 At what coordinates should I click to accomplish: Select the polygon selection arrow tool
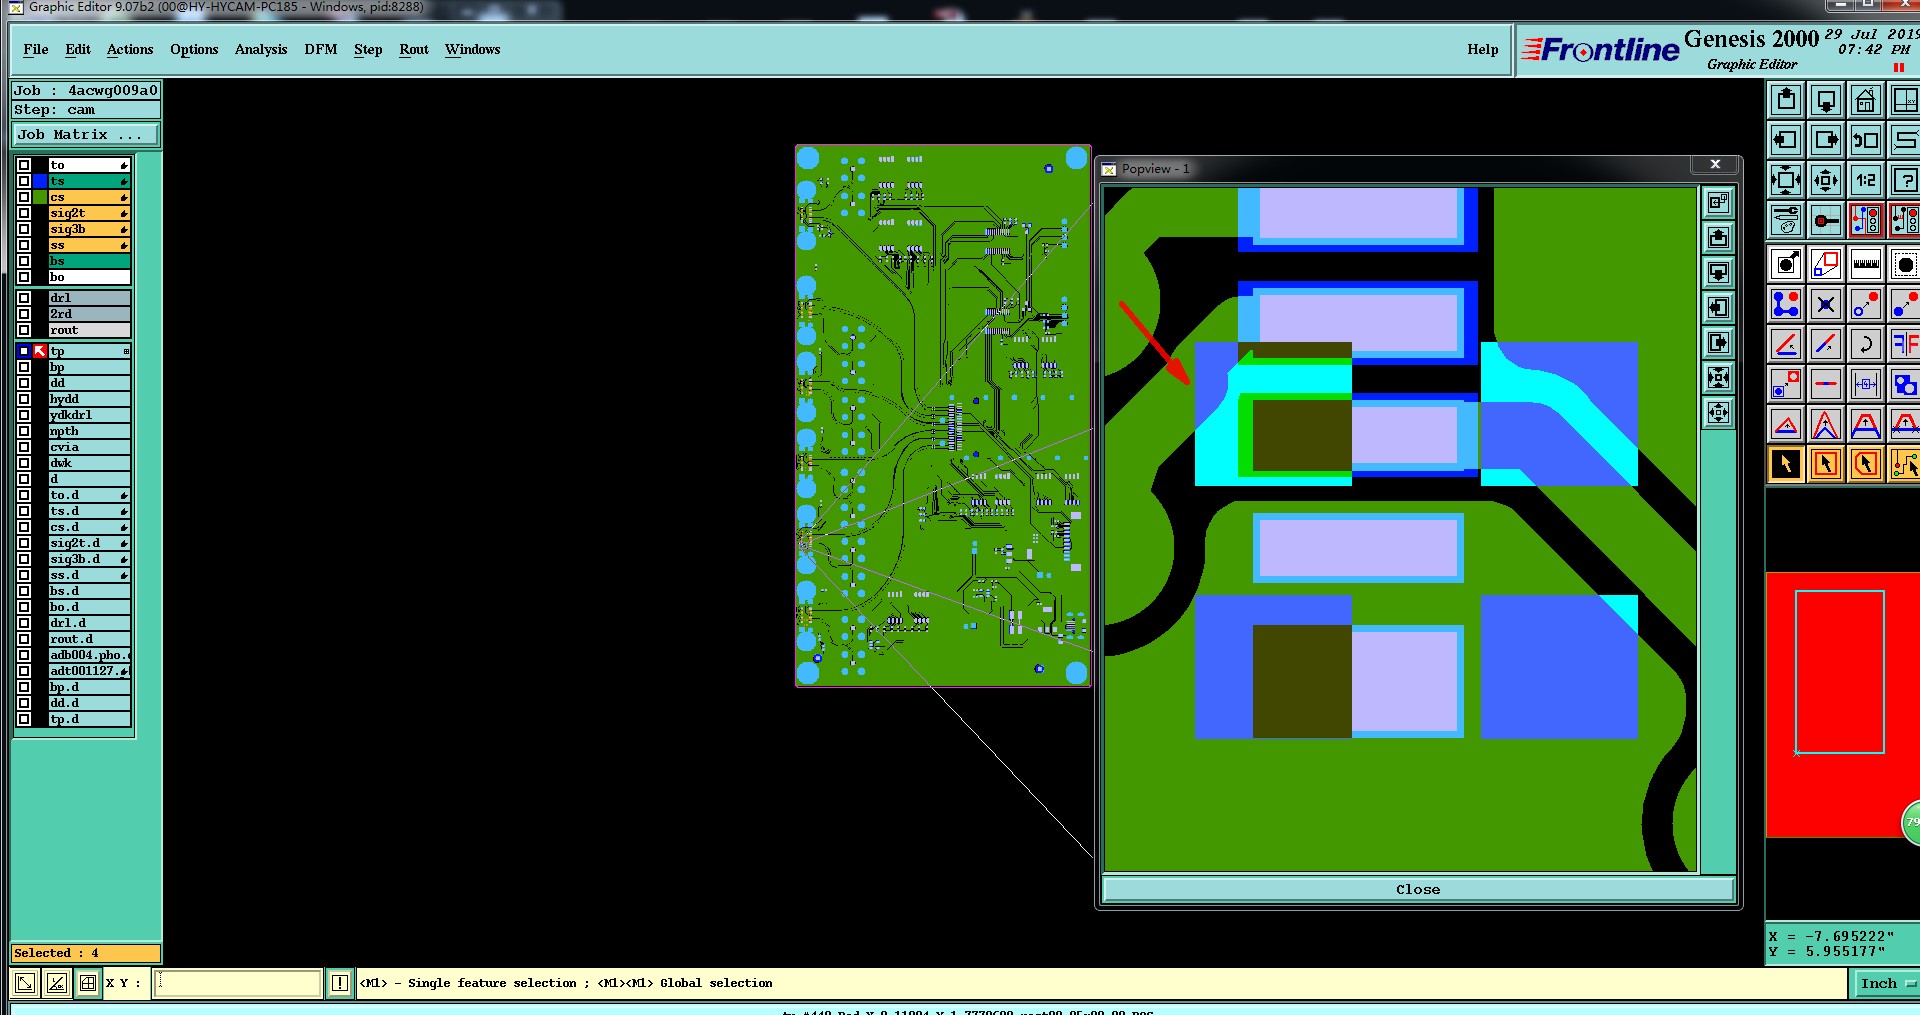1866,464
